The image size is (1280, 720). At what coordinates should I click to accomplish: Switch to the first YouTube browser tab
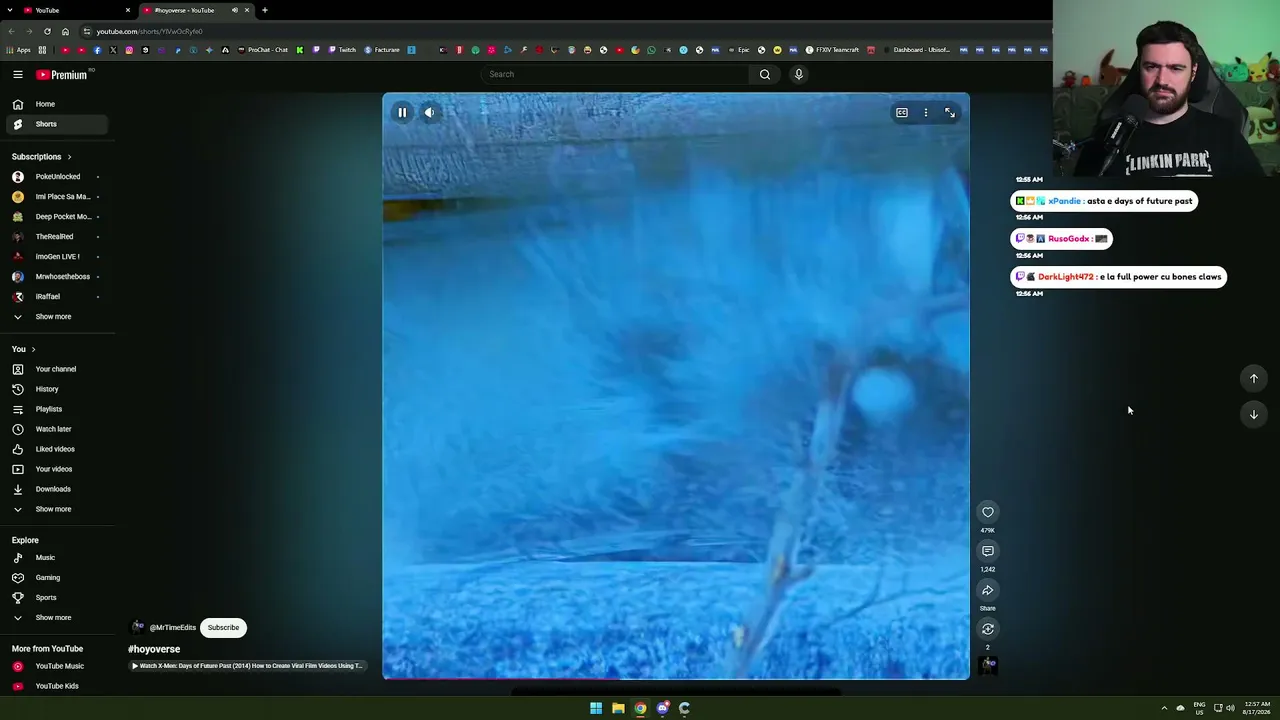78,10
